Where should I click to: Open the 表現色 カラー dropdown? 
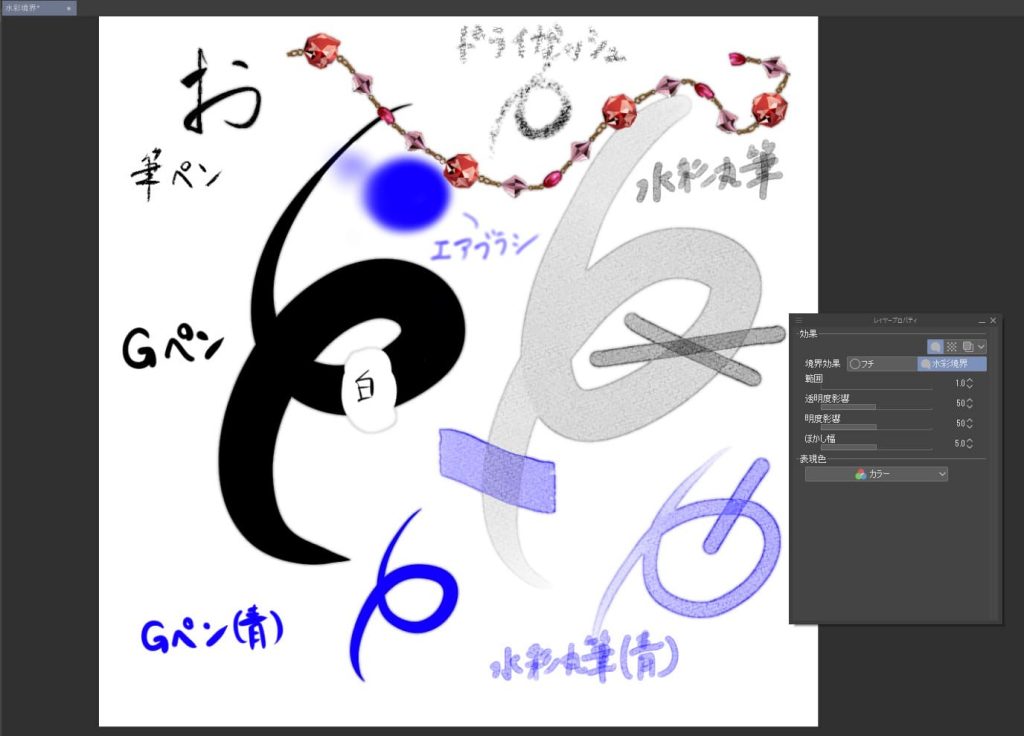(x=876, y=475)
